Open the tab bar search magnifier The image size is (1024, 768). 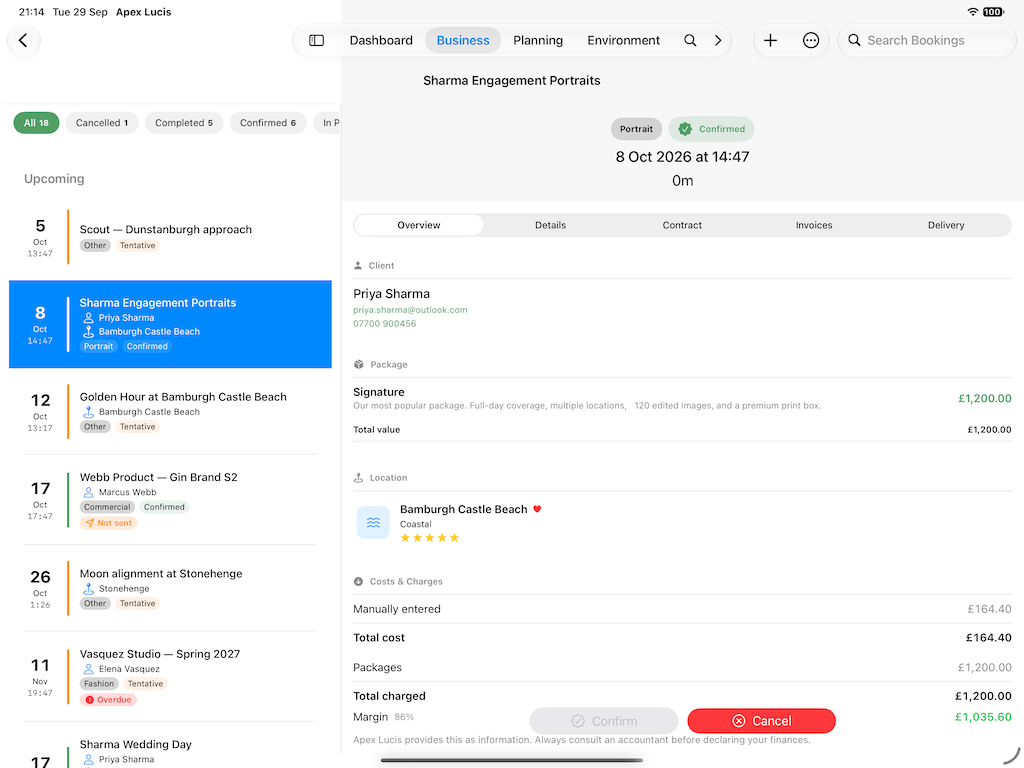click(x=690, y=40)
